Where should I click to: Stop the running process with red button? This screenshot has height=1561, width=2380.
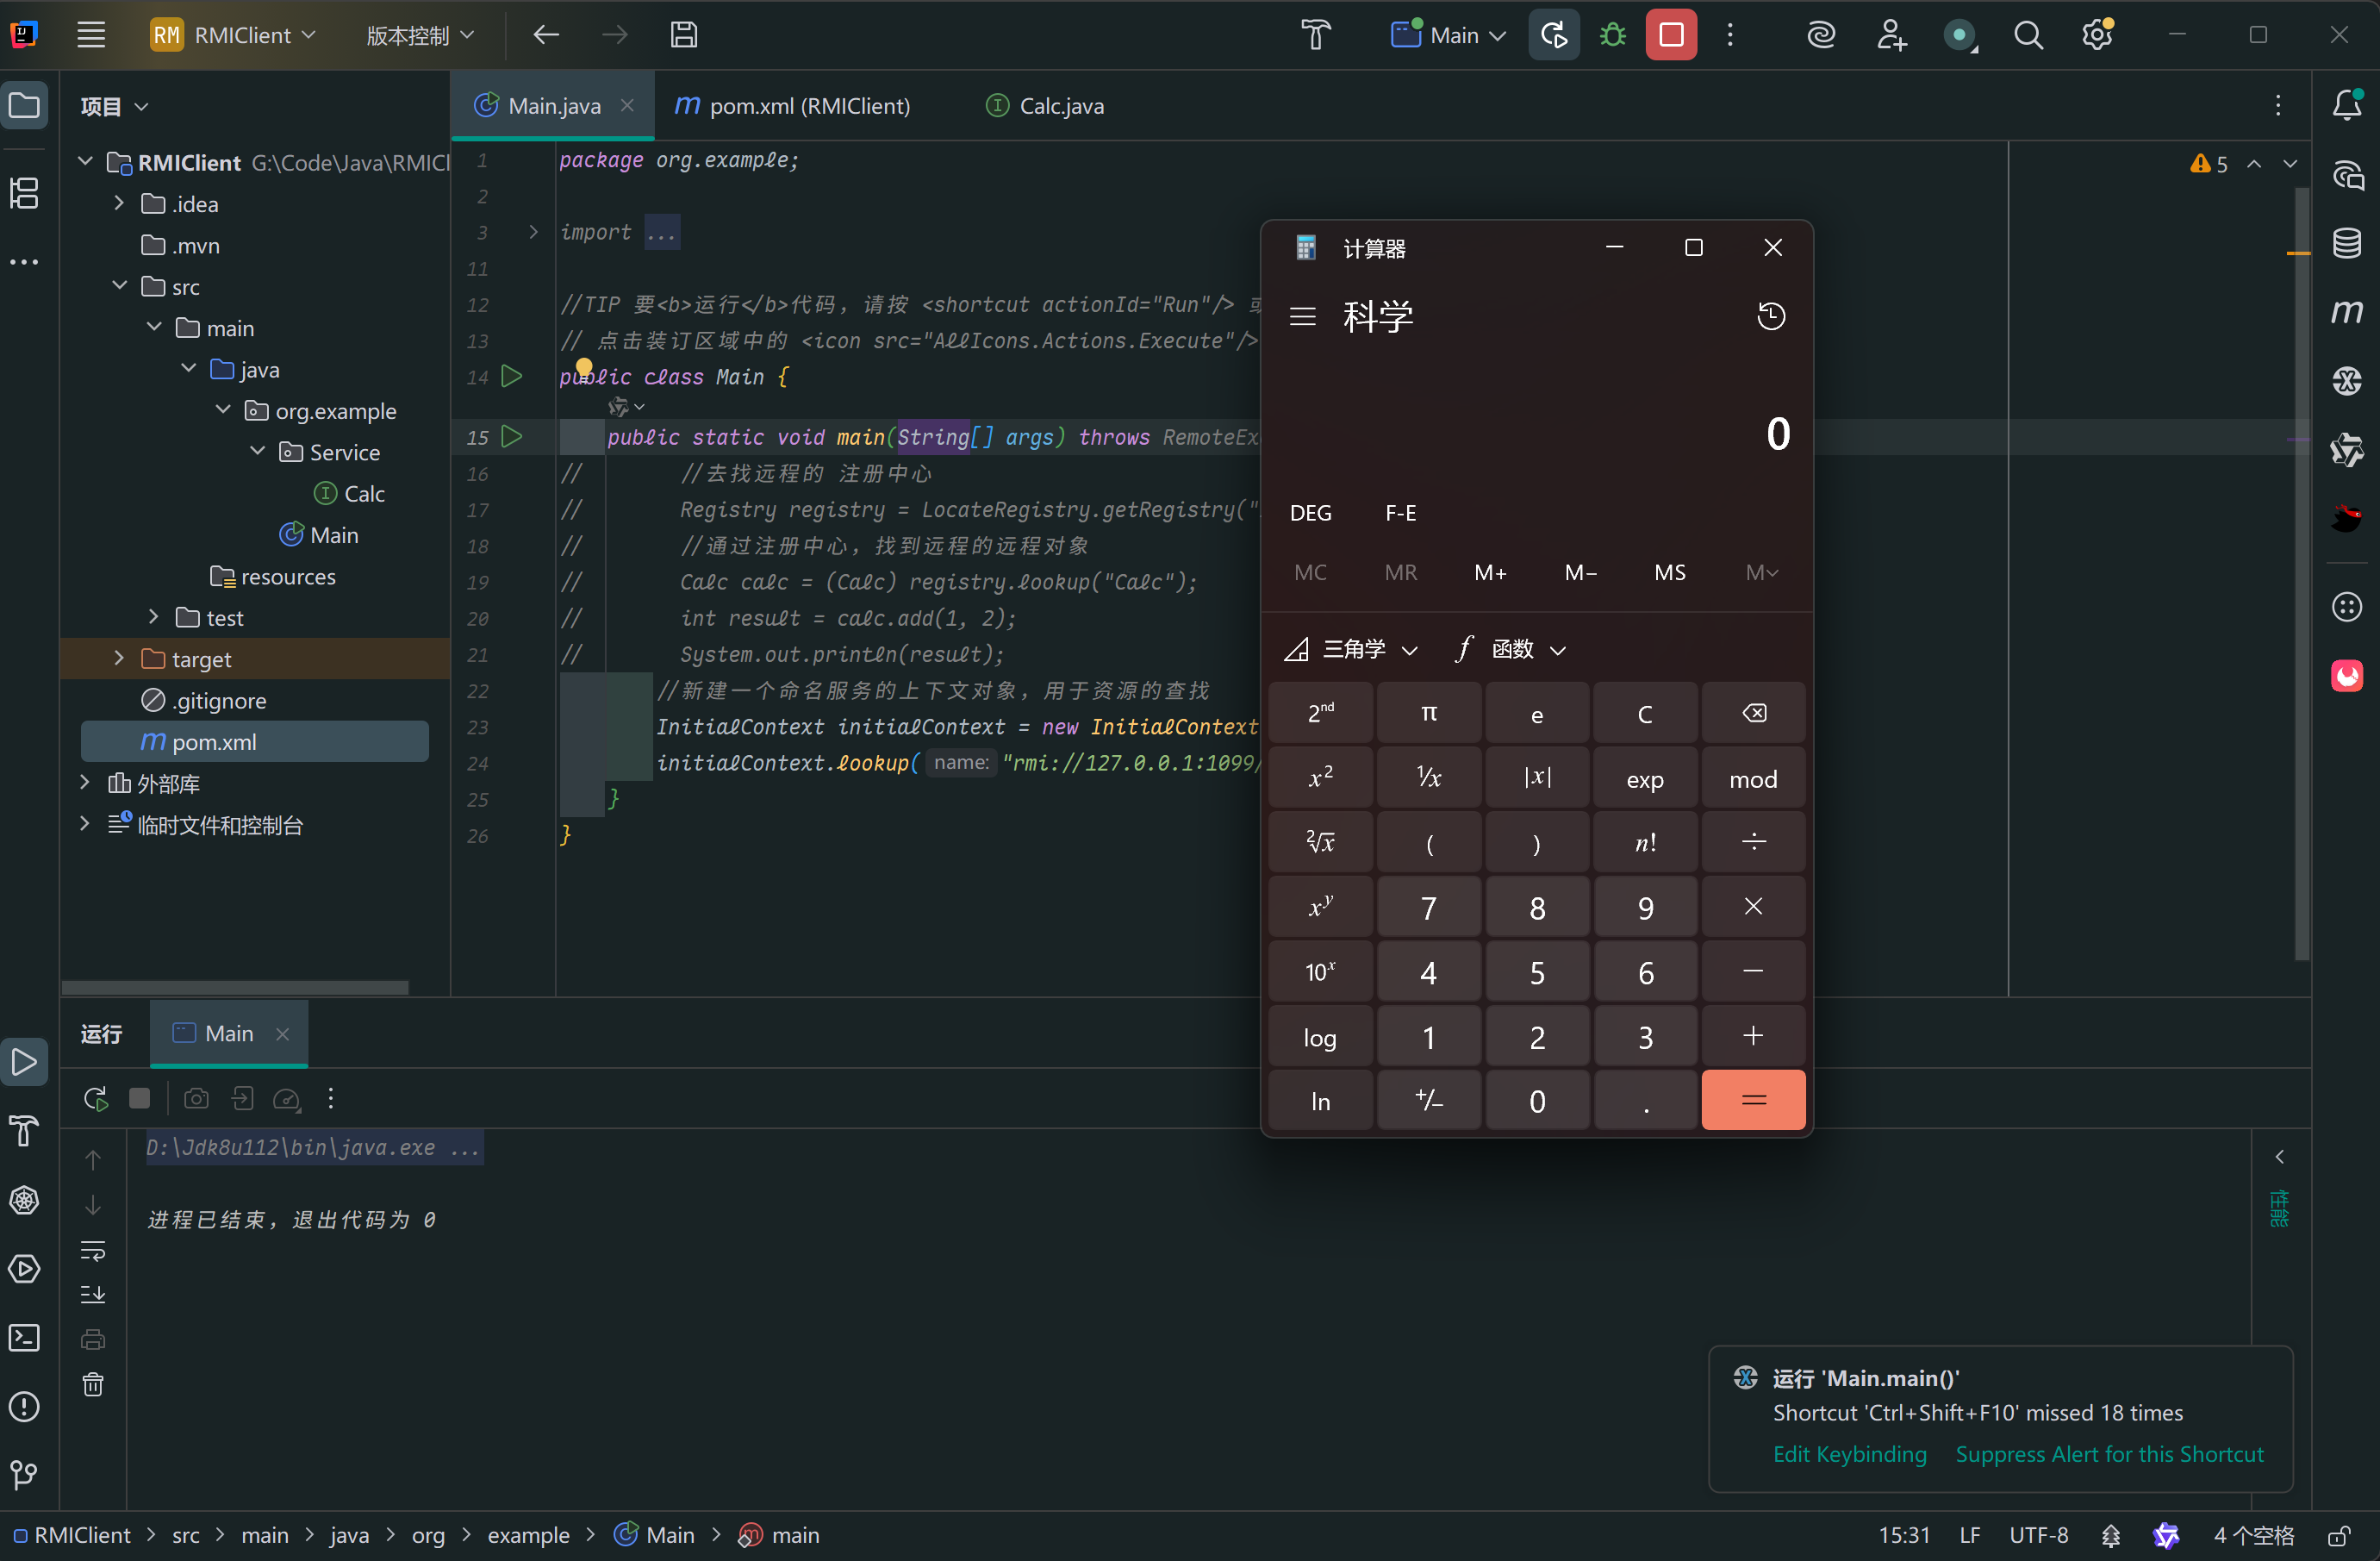pyautogui.click(x=1671, y=36)
